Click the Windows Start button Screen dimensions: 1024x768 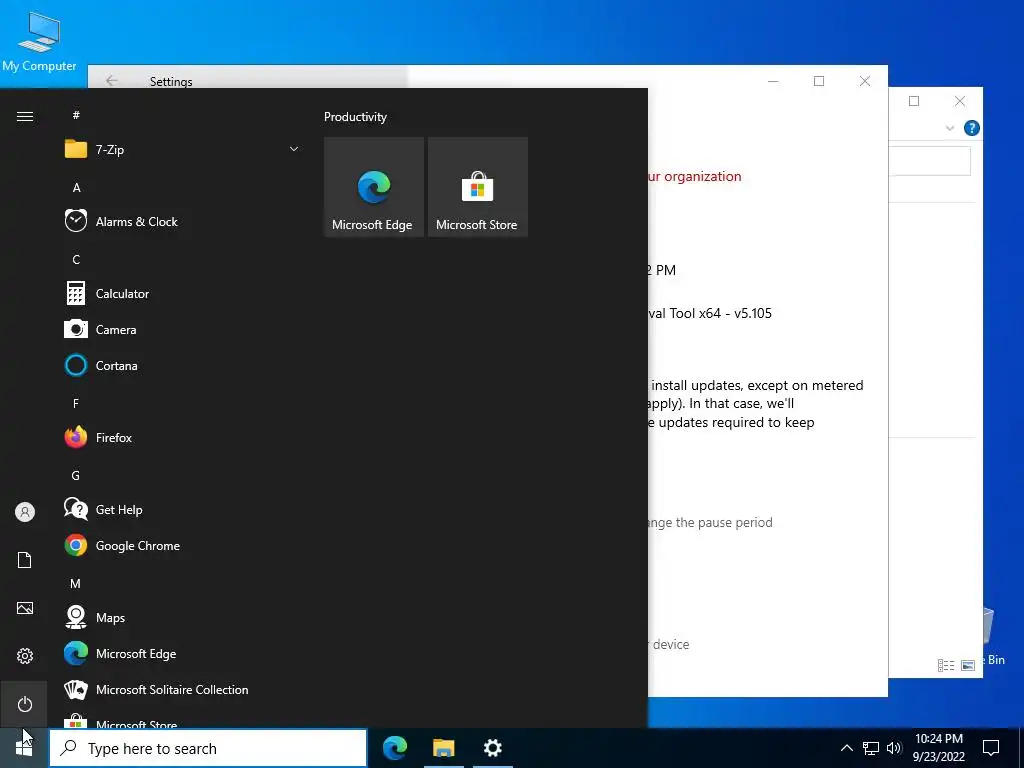click(24, 748)
